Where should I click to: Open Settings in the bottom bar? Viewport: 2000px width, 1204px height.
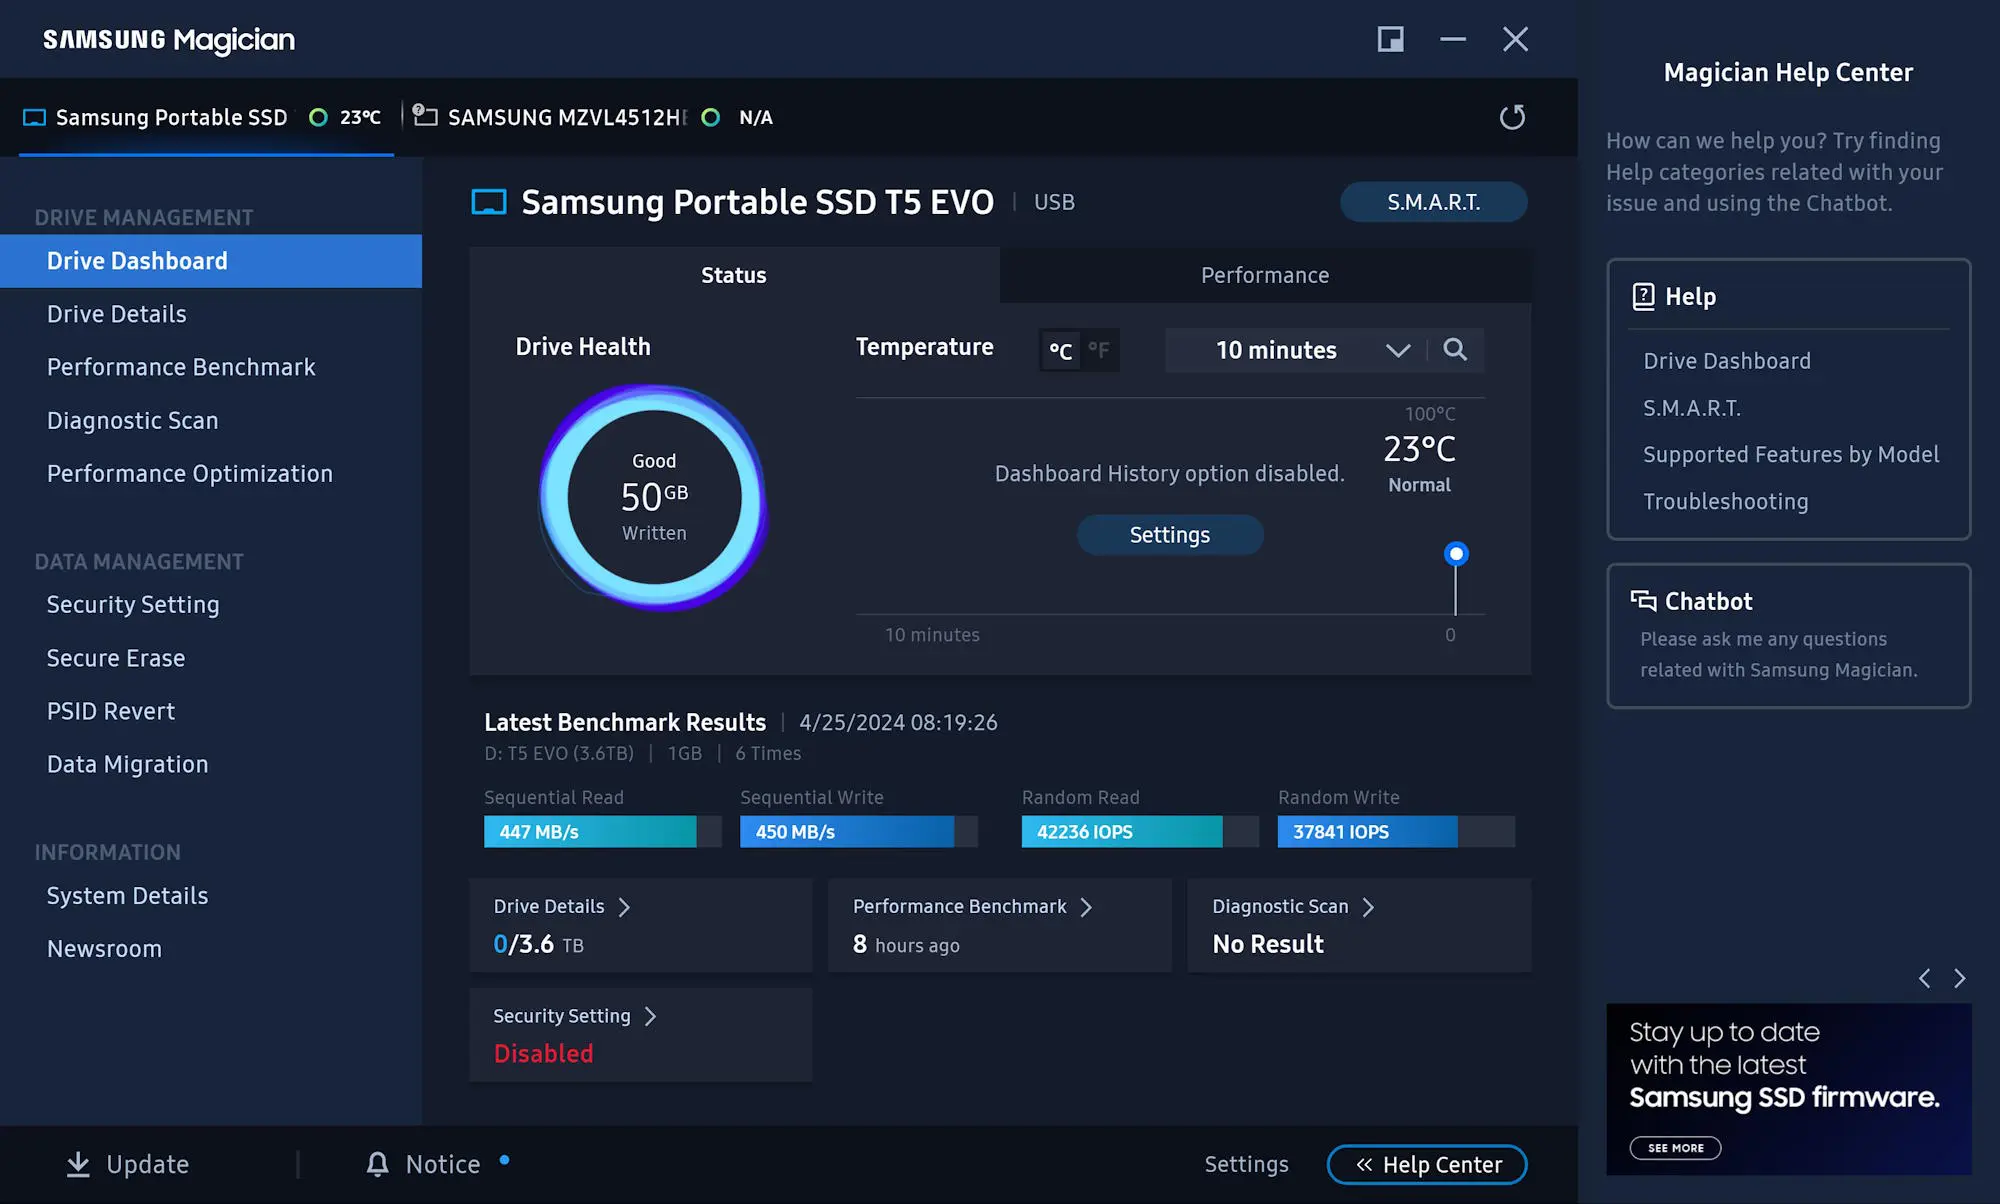[1246, 1164]
